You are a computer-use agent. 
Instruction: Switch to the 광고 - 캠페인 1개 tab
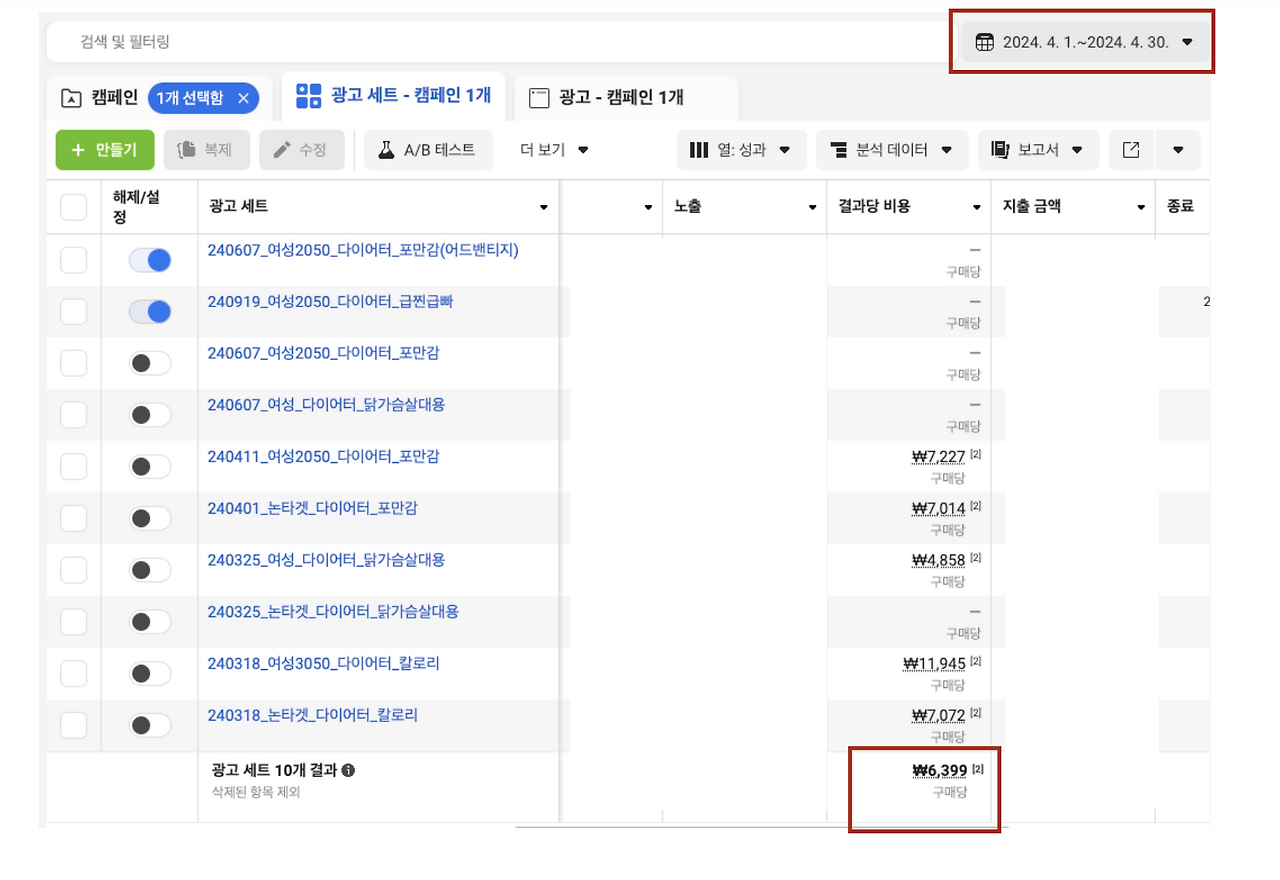[625, 96]
